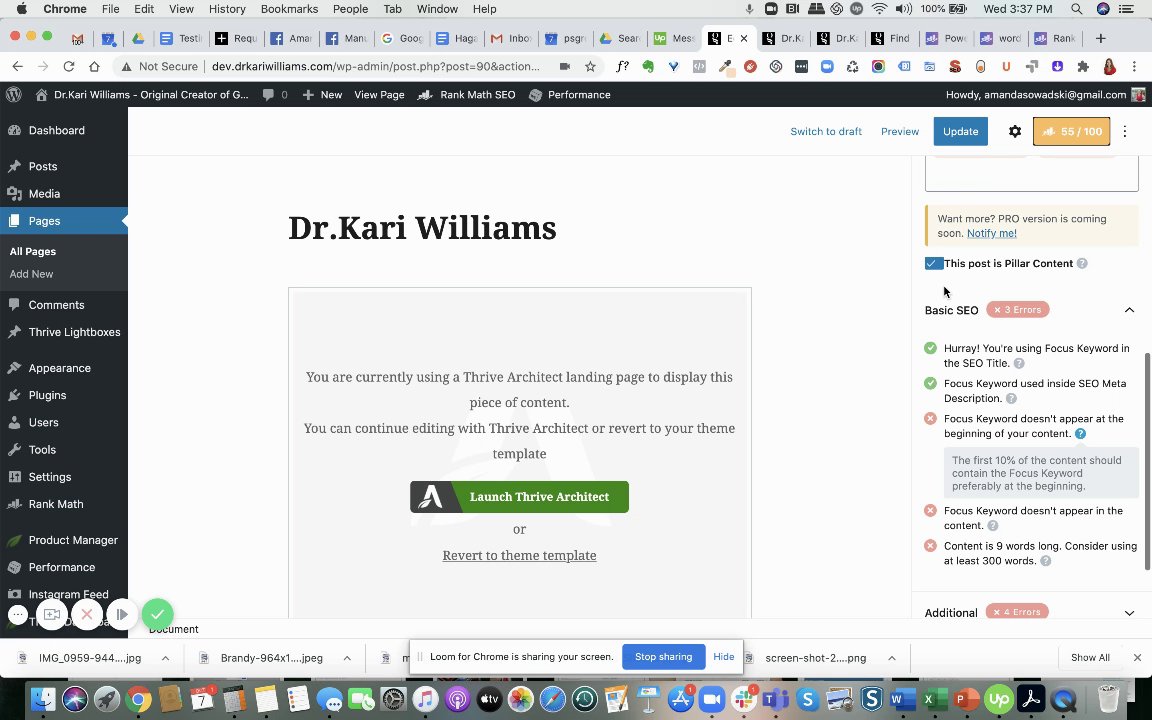Open View Page in admin bar

coord(379,95)
